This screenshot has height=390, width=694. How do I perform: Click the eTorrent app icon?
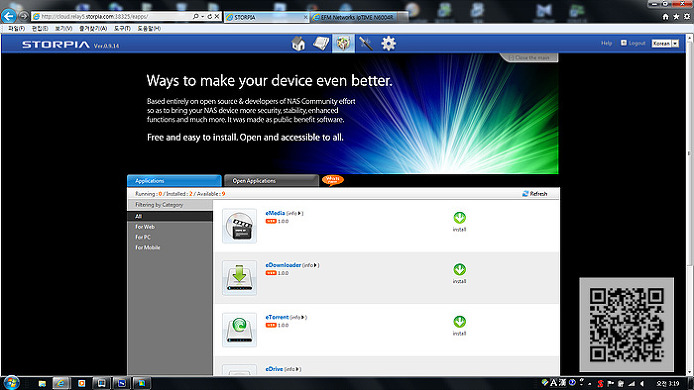coord(239,330)
